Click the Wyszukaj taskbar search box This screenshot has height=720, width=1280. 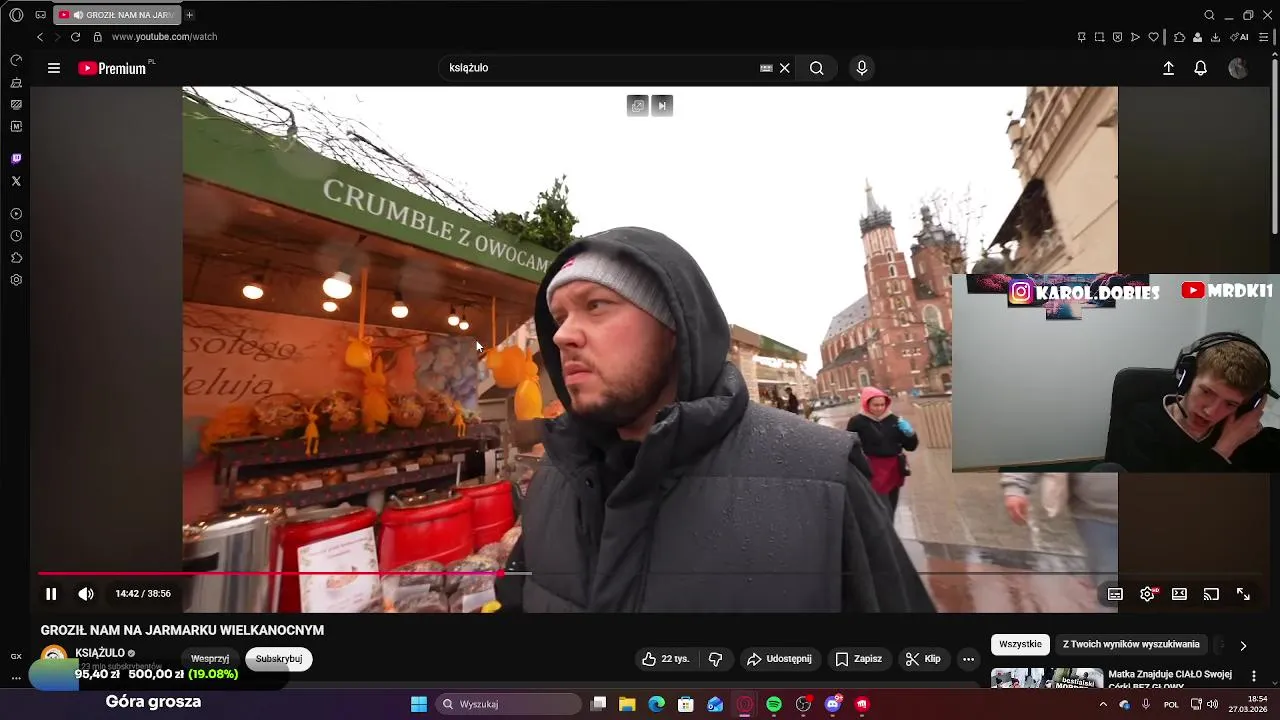[510, 704]
